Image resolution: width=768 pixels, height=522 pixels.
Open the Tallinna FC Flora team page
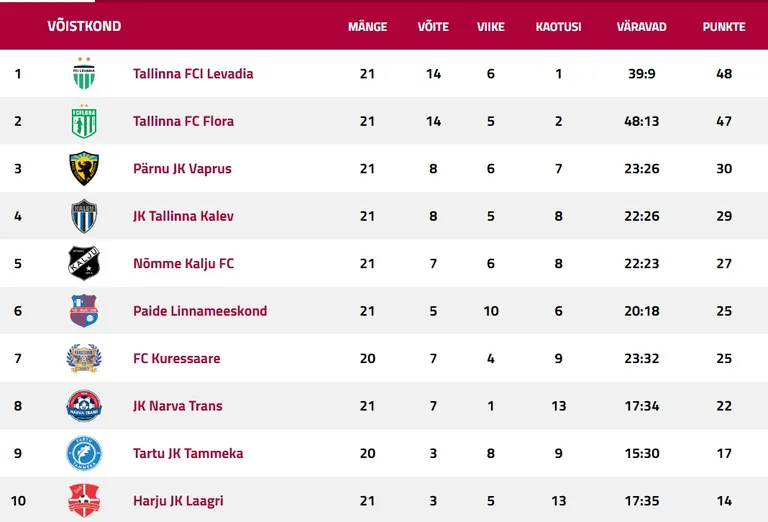[x=183, y=121]
